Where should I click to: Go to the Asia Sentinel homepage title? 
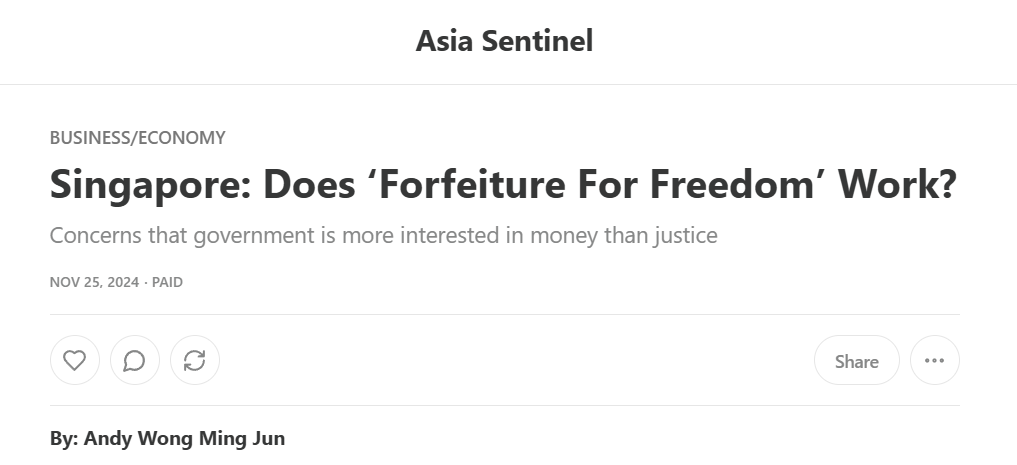pyautogui.click(x=504, y=41)
